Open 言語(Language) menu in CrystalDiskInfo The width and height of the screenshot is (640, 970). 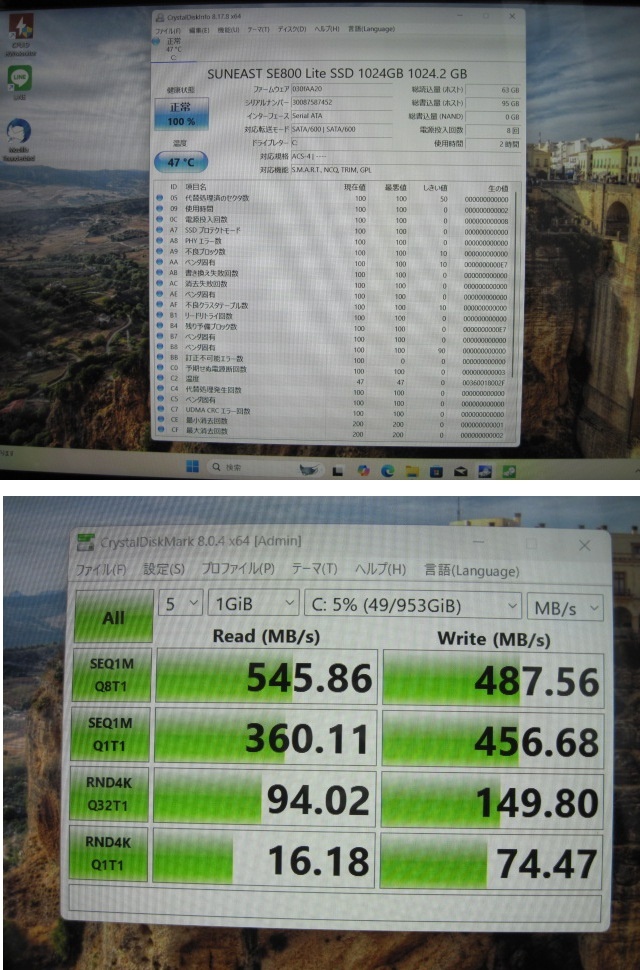click(x=371, y=28)
